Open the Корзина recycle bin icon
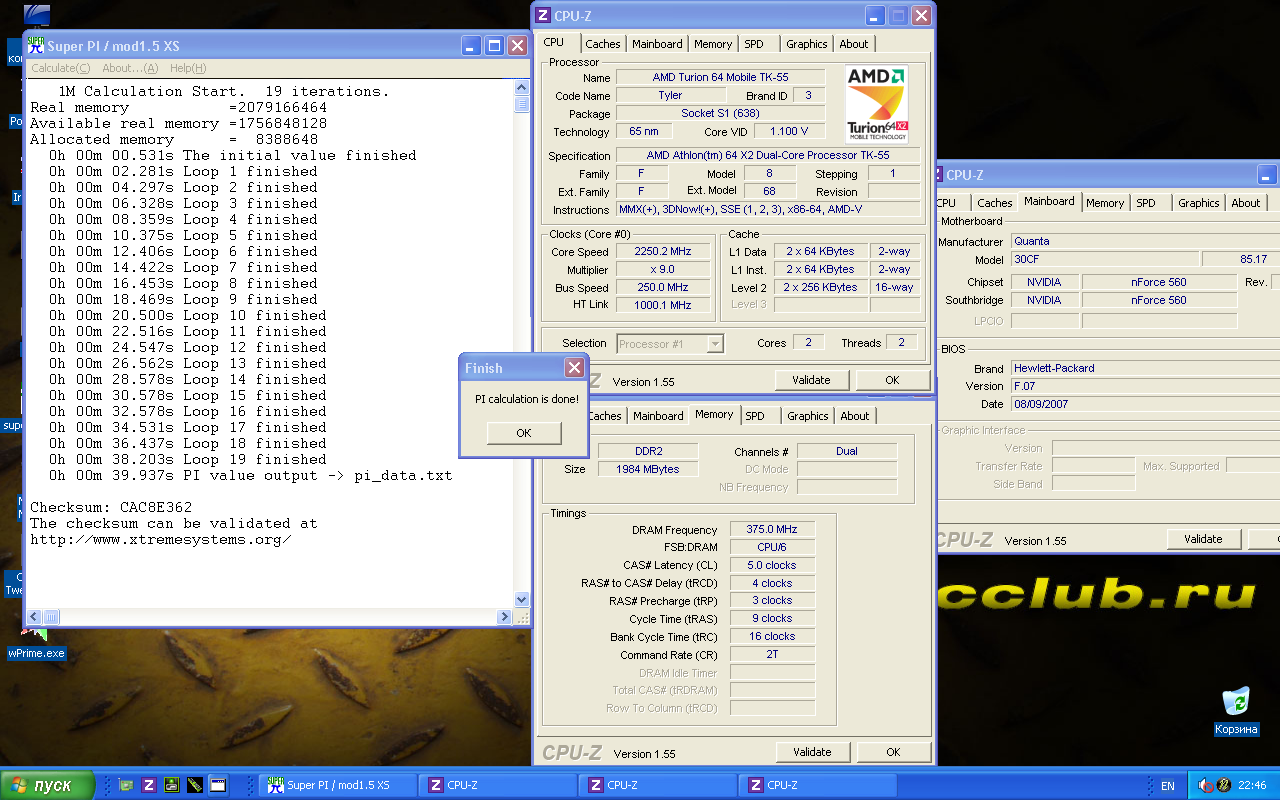The width and height of the screenshot is (1280, 800). 1236,711
